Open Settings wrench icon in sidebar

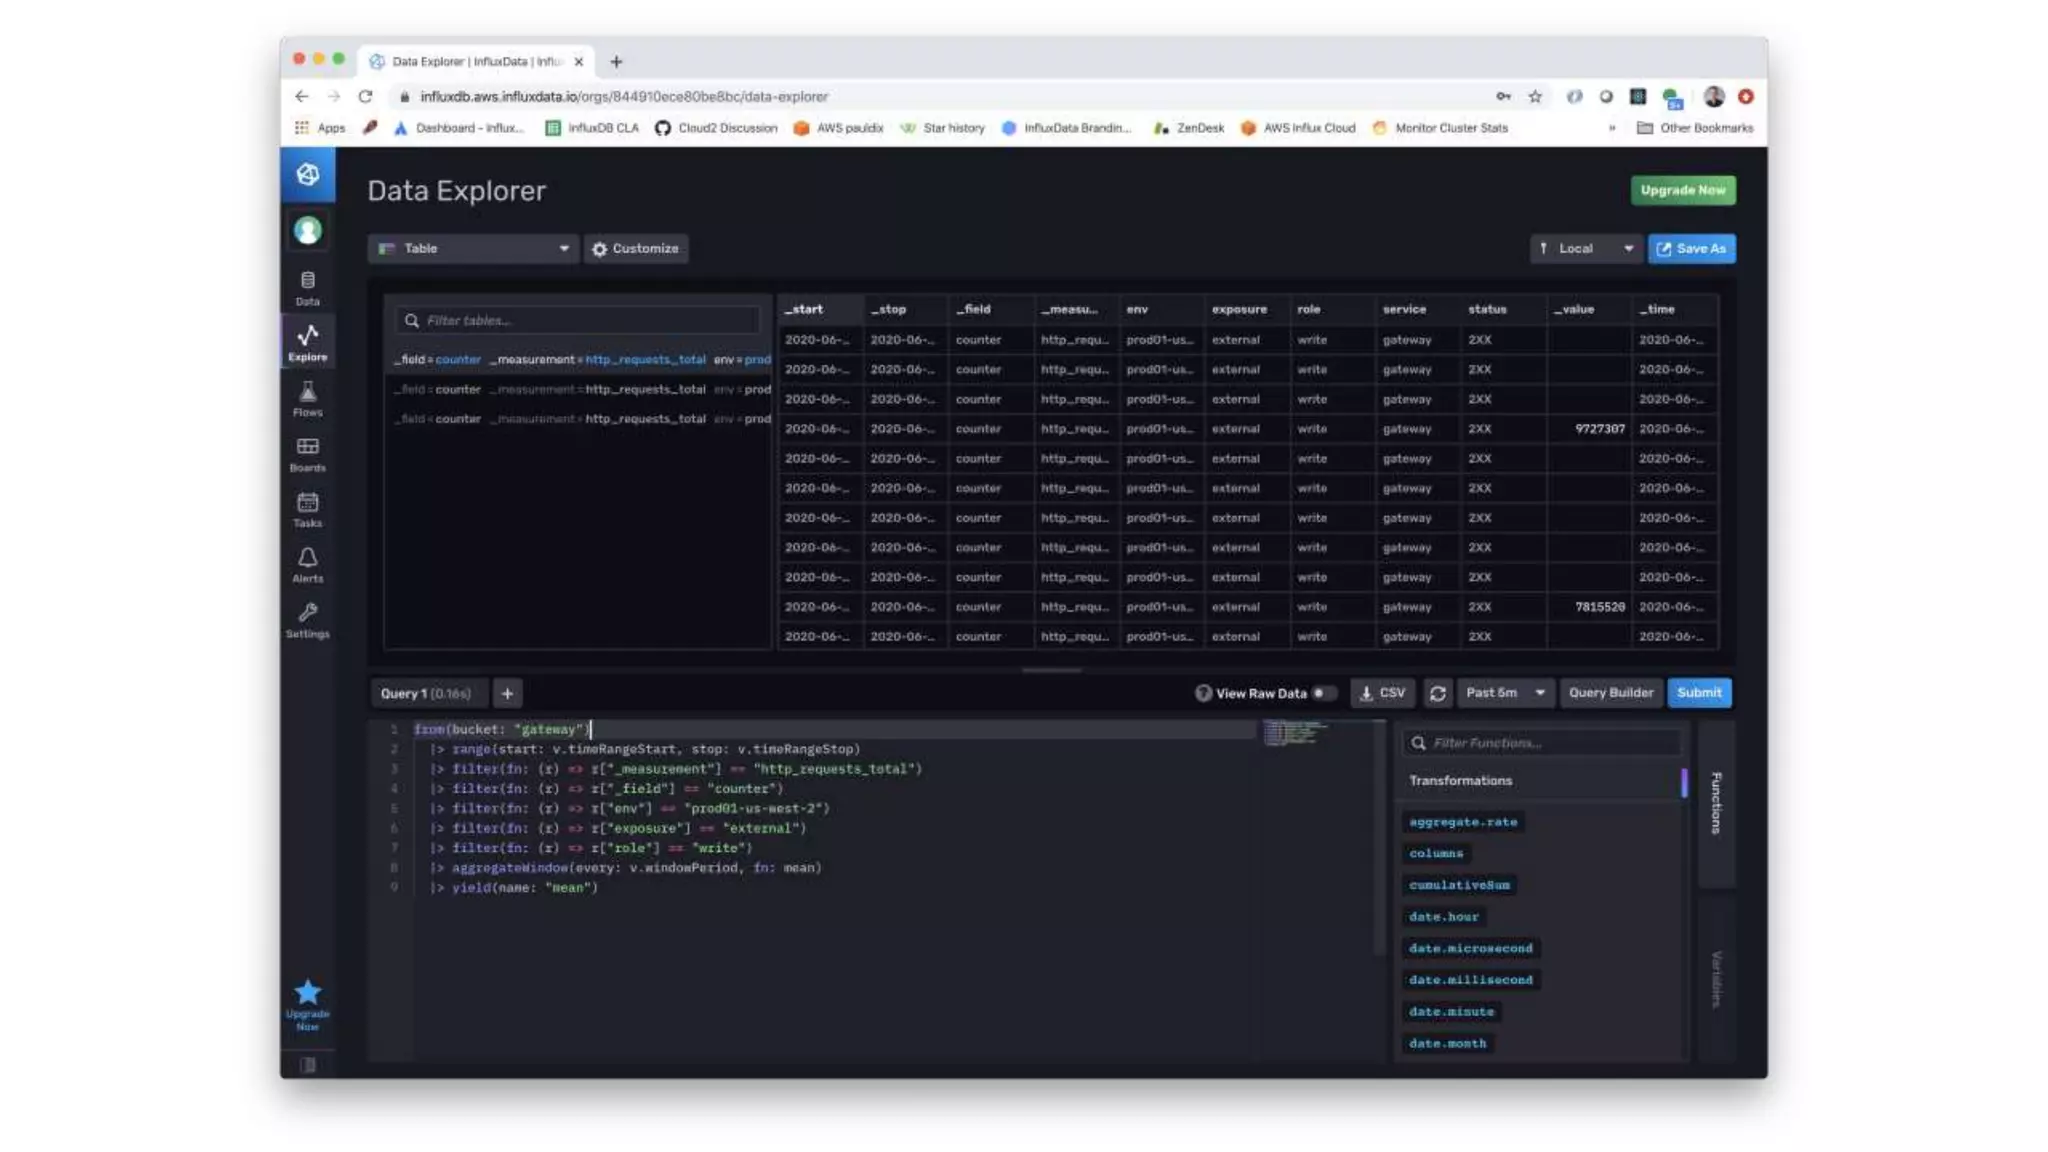[307, 619]
